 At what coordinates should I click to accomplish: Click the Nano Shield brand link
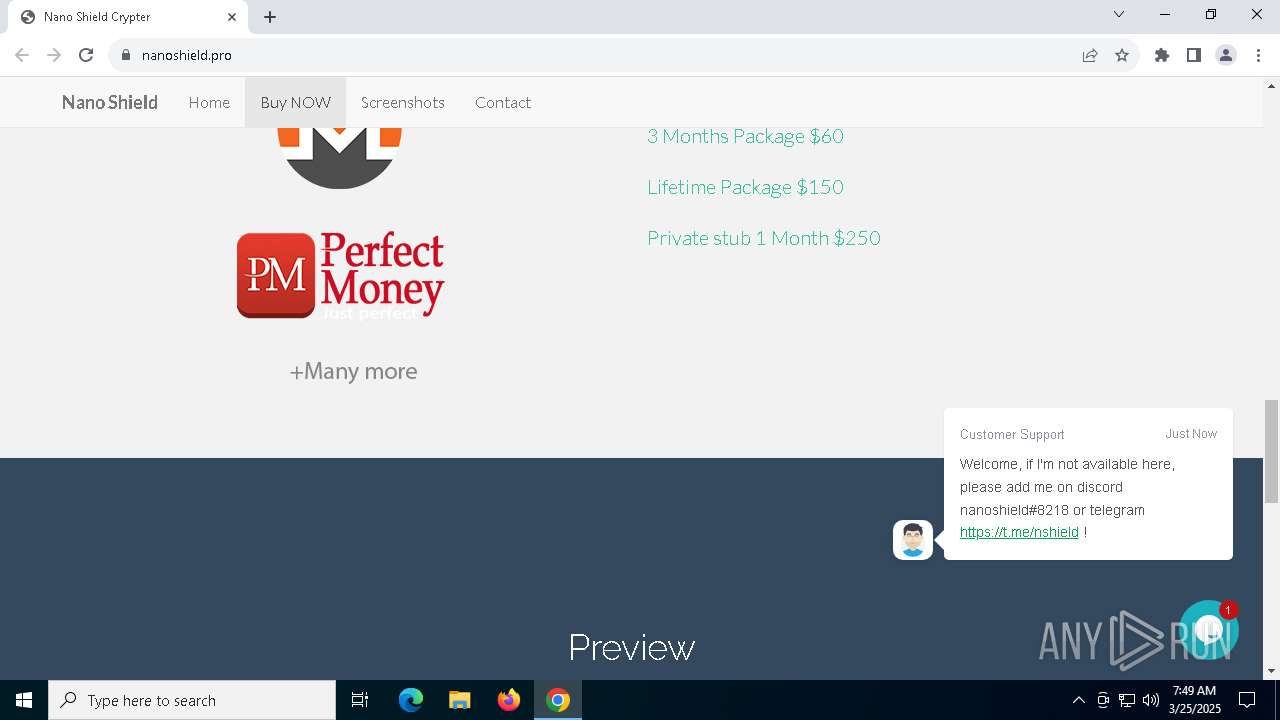coord(110,102)
